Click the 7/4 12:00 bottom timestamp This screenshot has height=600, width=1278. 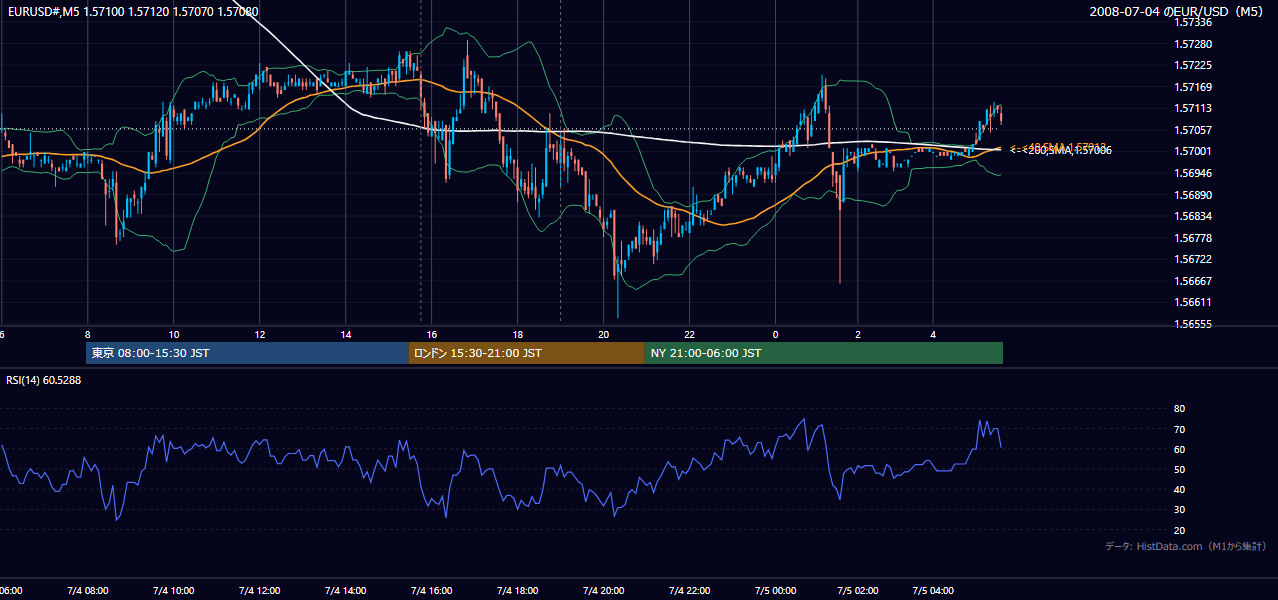(260, 591)
